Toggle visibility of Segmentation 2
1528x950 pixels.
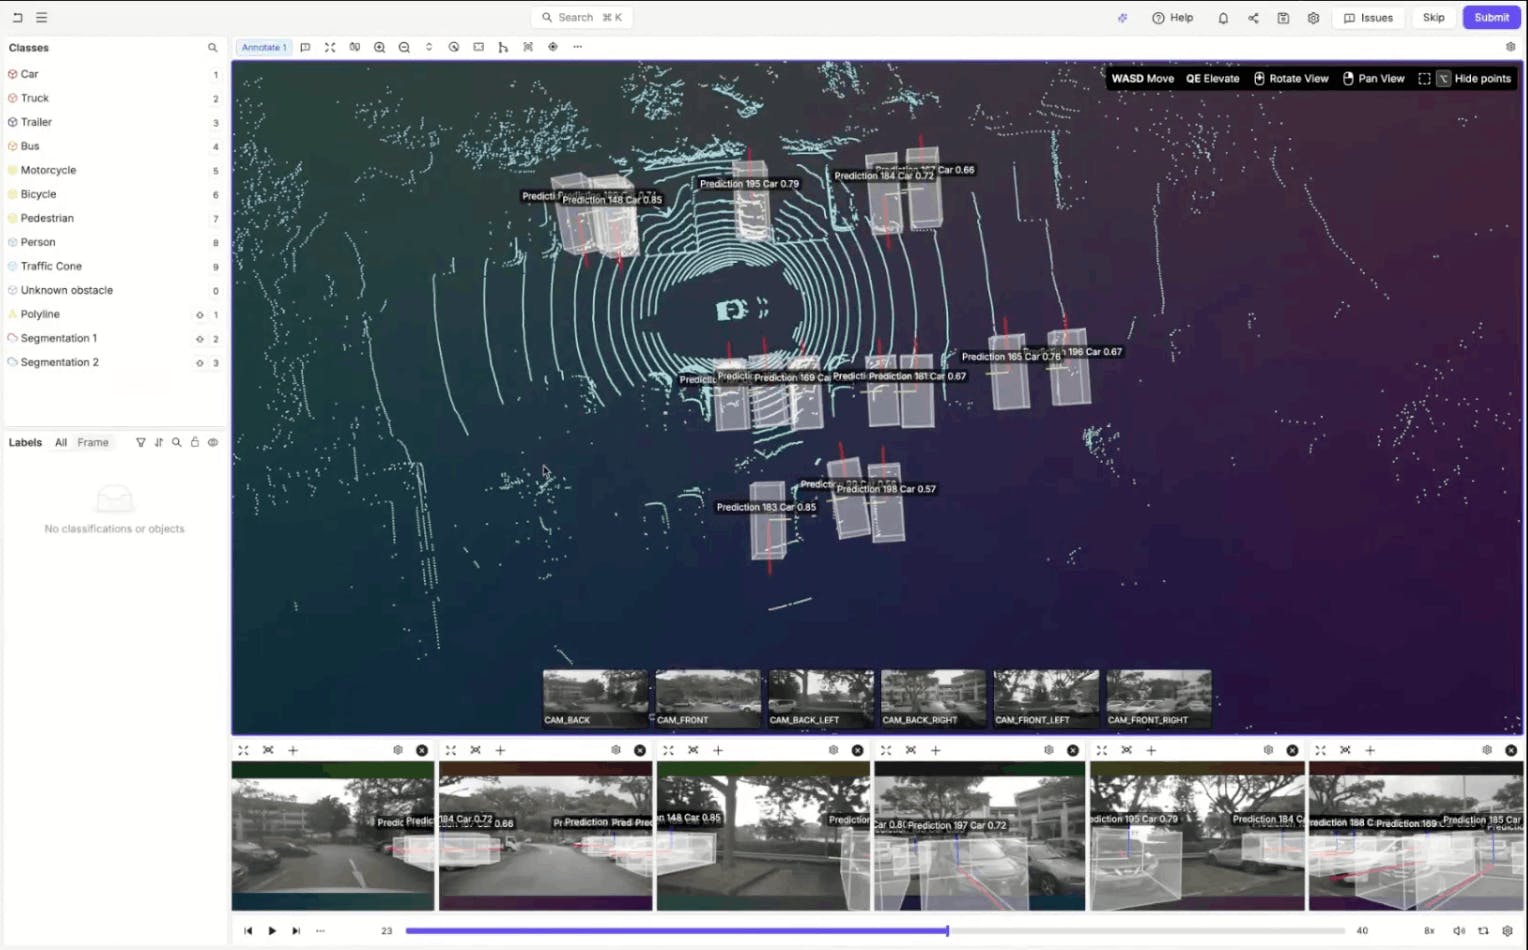pyautogui.click(x=199, y=362)
